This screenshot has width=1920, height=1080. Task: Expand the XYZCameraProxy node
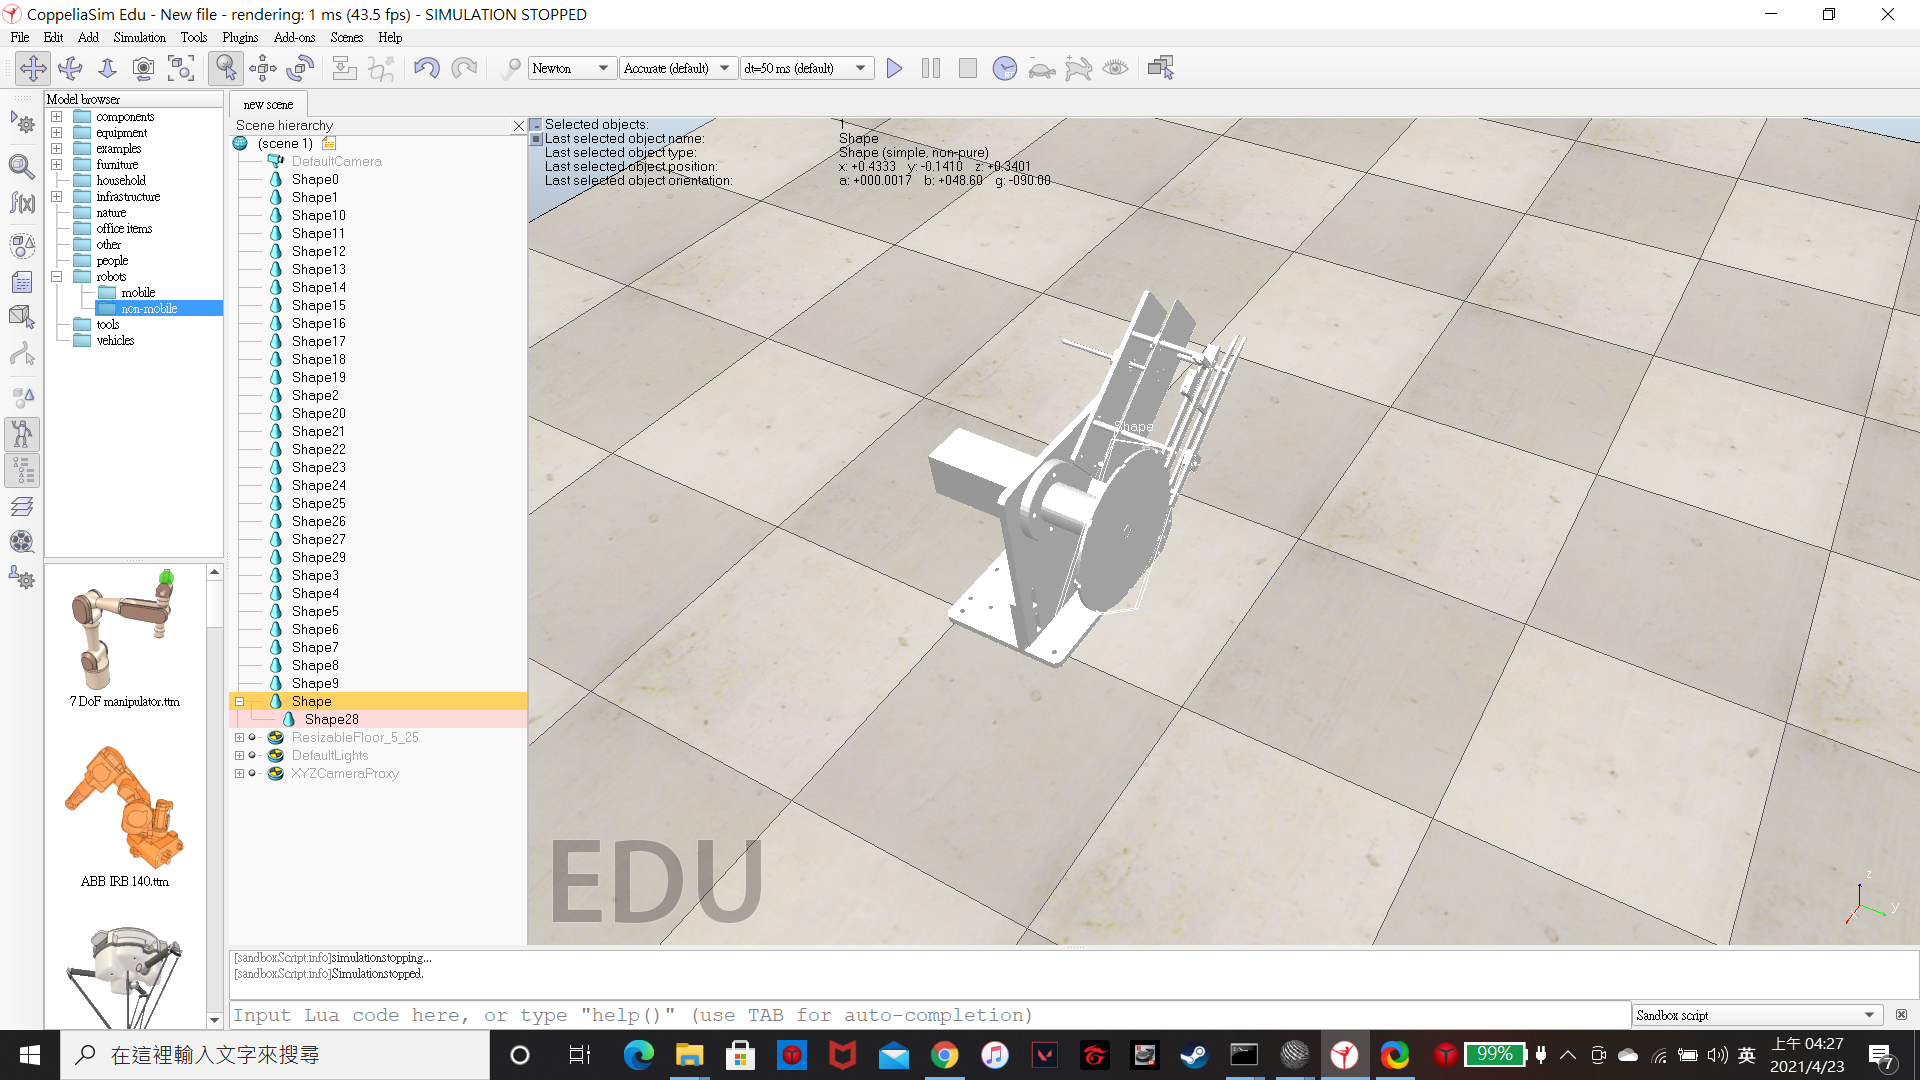(240, 774)
